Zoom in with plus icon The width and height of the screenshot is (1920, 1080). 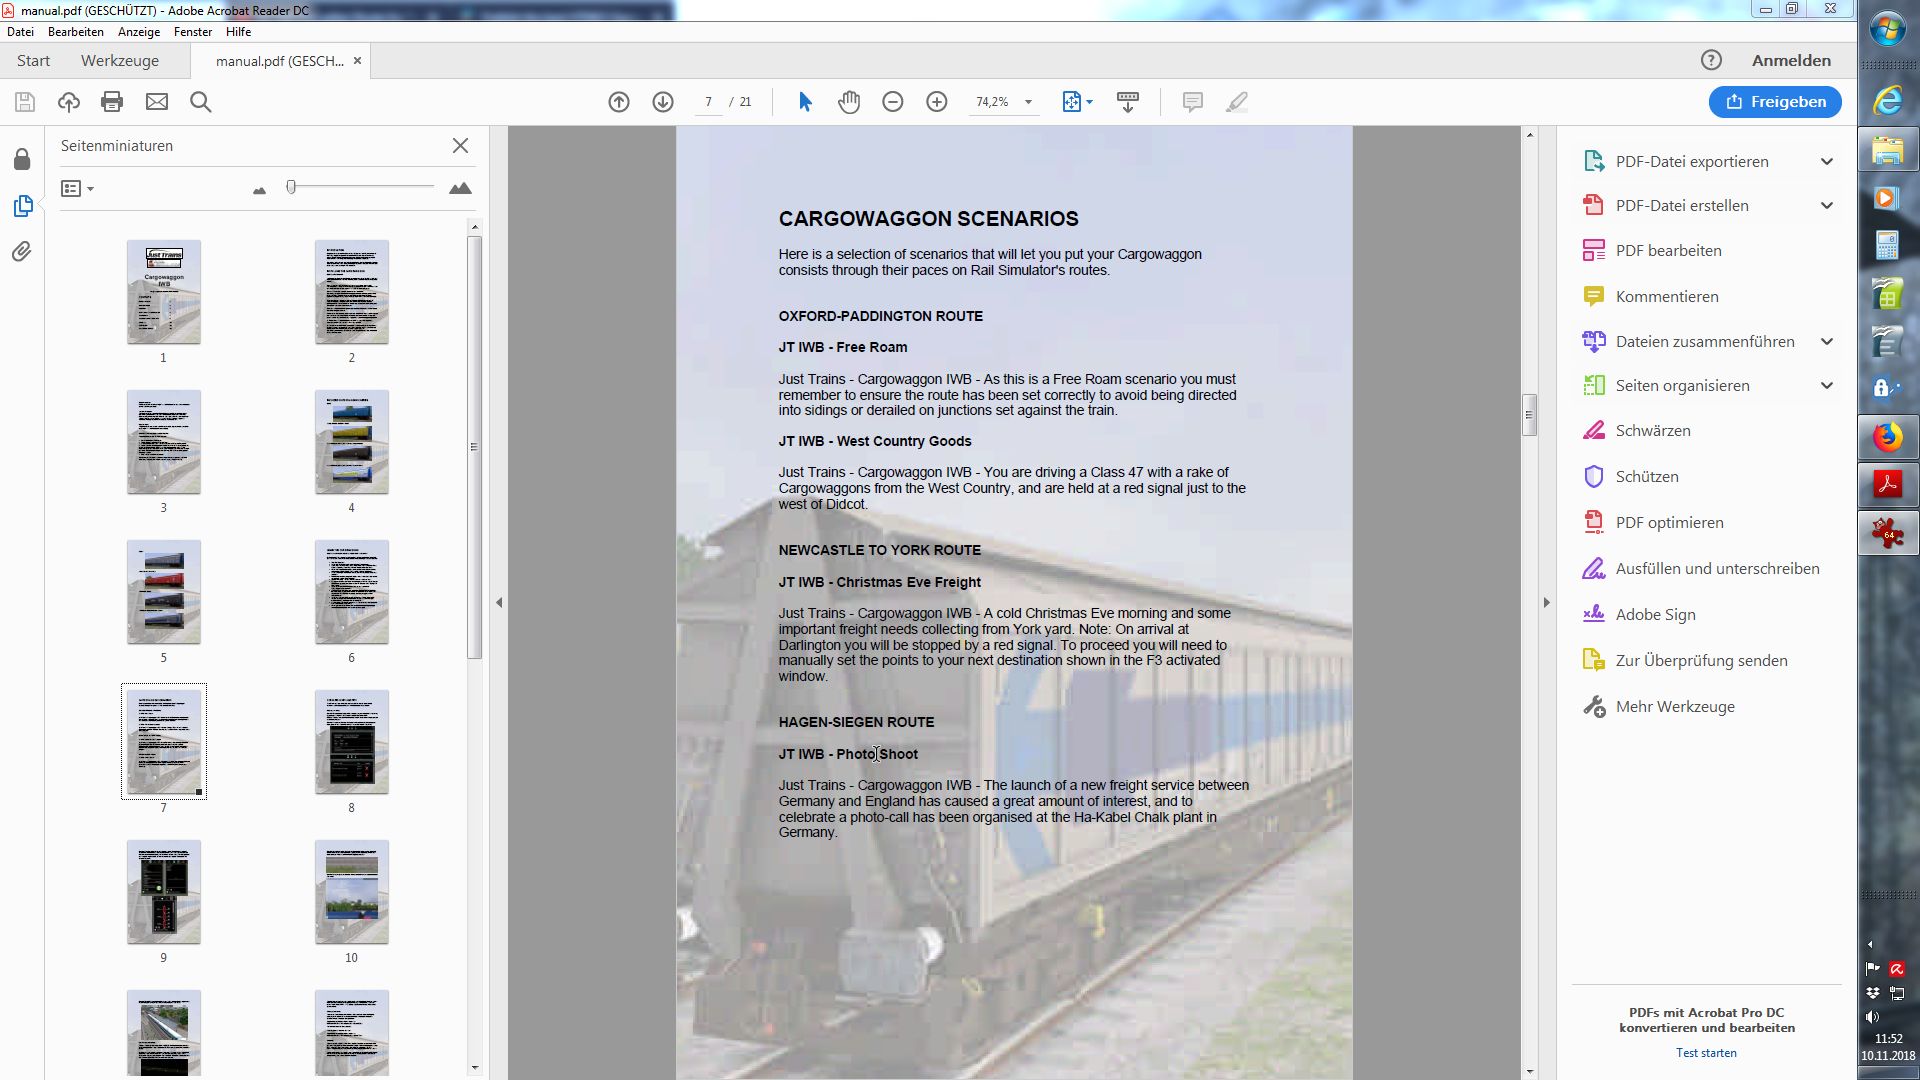click(937, 102)
